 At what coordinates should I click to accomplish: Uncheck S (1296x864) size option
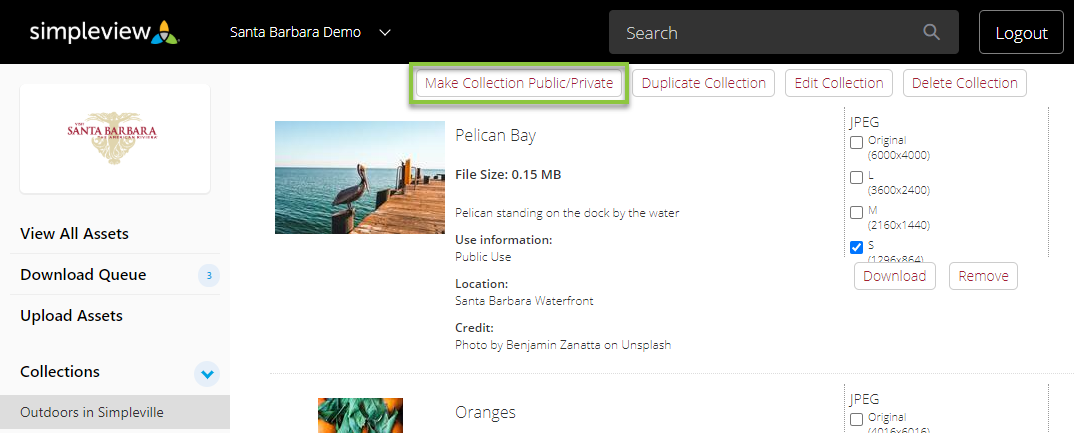(x=856, y=247)
